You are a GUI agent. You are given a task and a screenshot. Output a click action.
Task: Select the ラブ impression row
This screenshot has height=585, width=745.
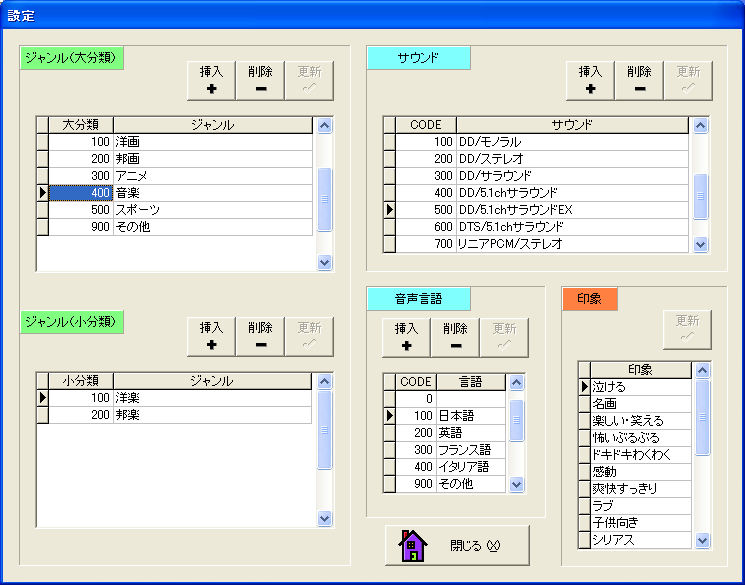(640, 506)
